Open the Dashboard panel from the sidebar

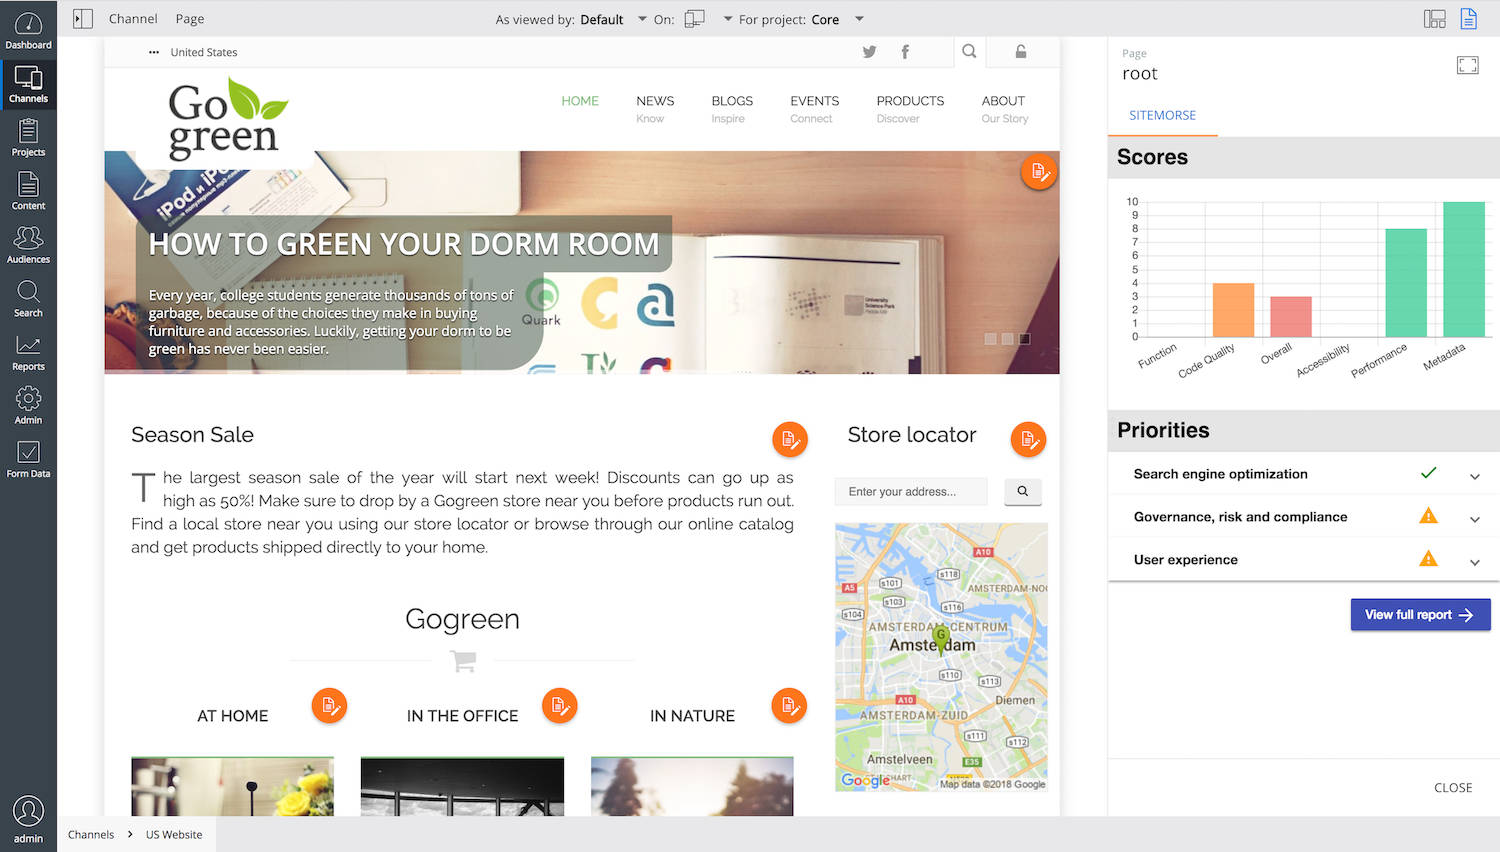(28, 25)
